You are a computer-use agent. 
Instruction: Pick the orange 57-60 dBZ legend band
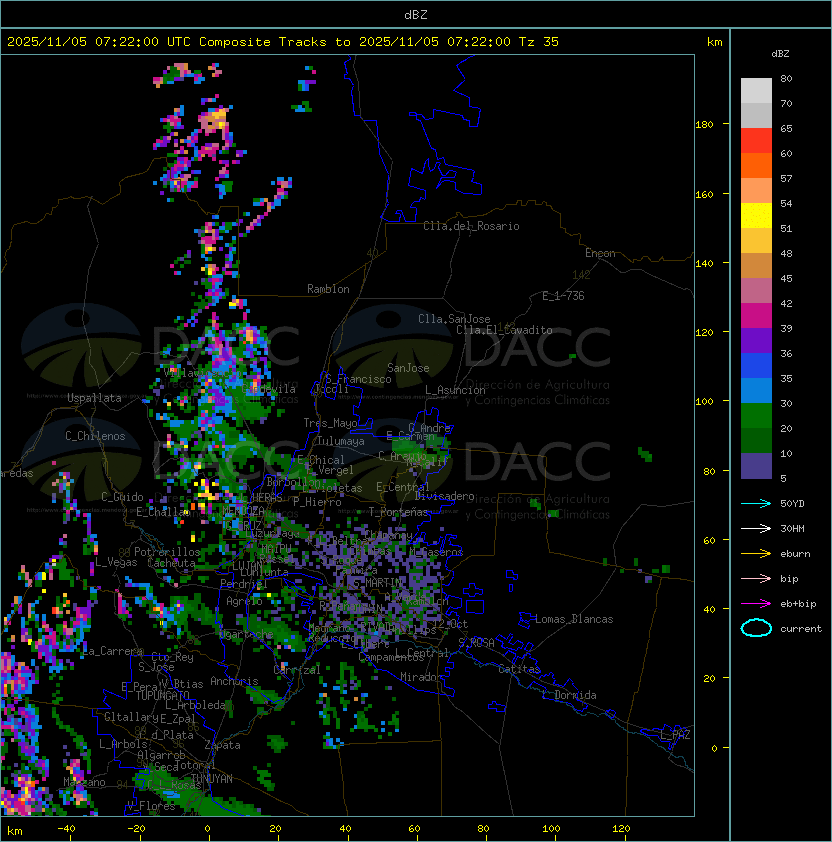click(x=756, y=165)
